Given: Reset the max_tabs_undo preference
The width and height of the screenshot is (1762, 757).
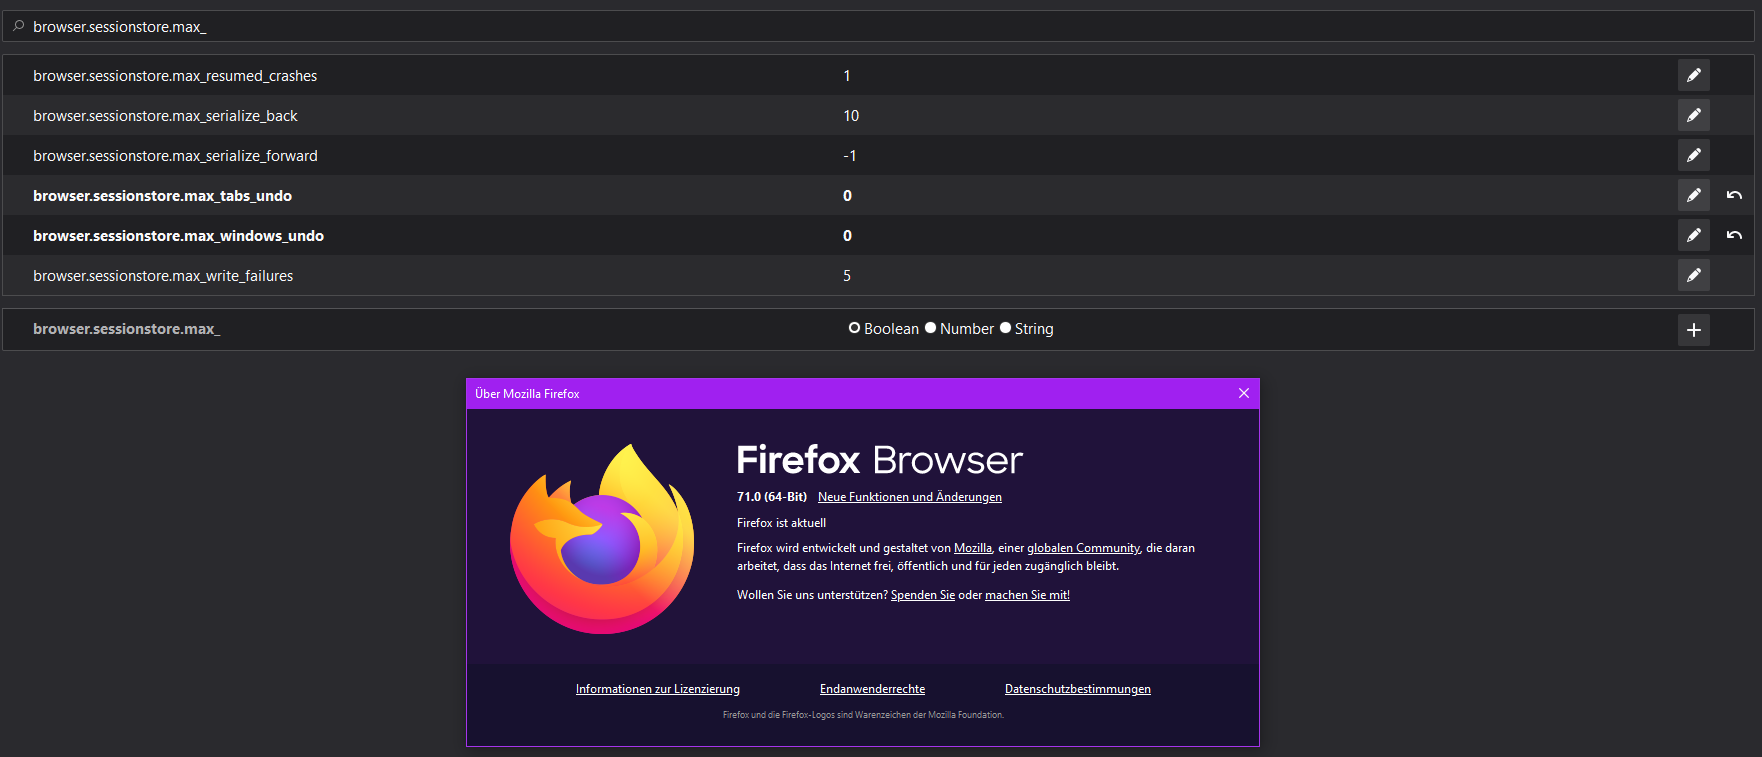Looking at the screenshot, I should click(1734, 195).
